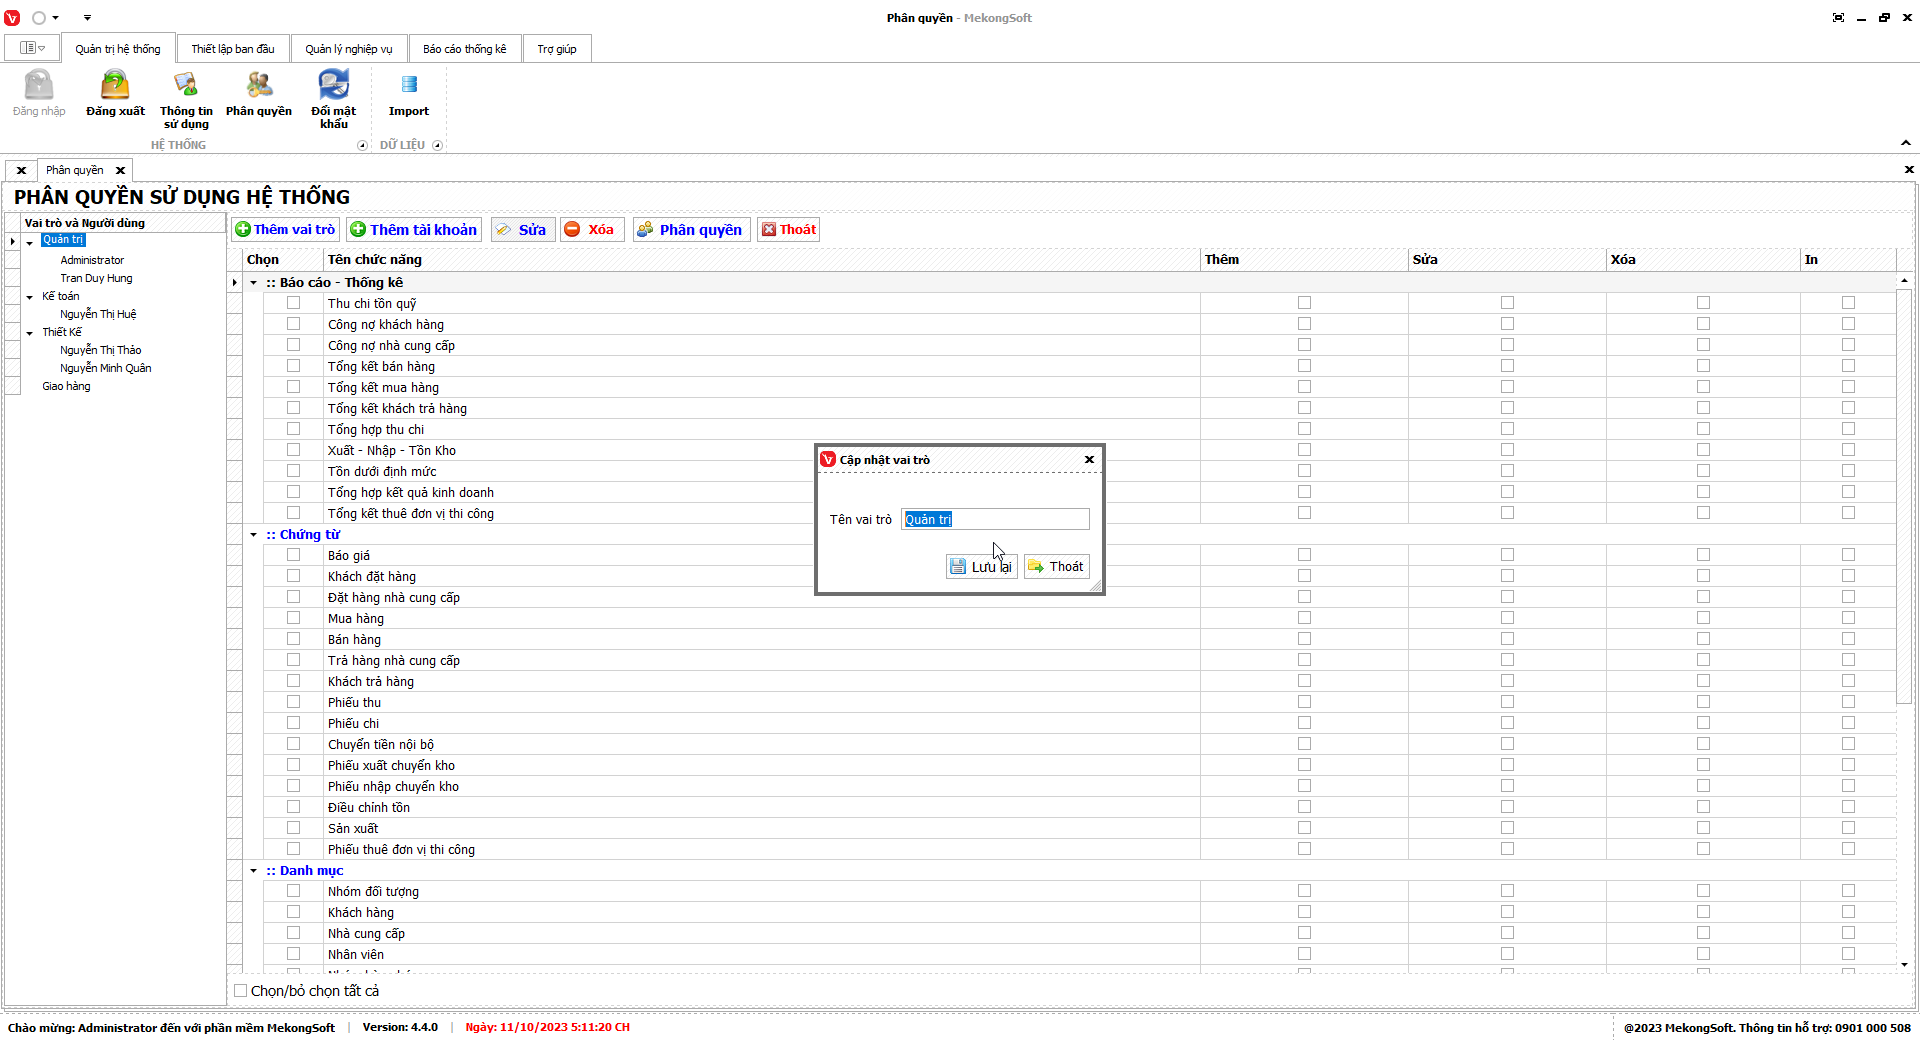
Task: Click the Đăng xuất ribbon icon
Action: point(115,84)
